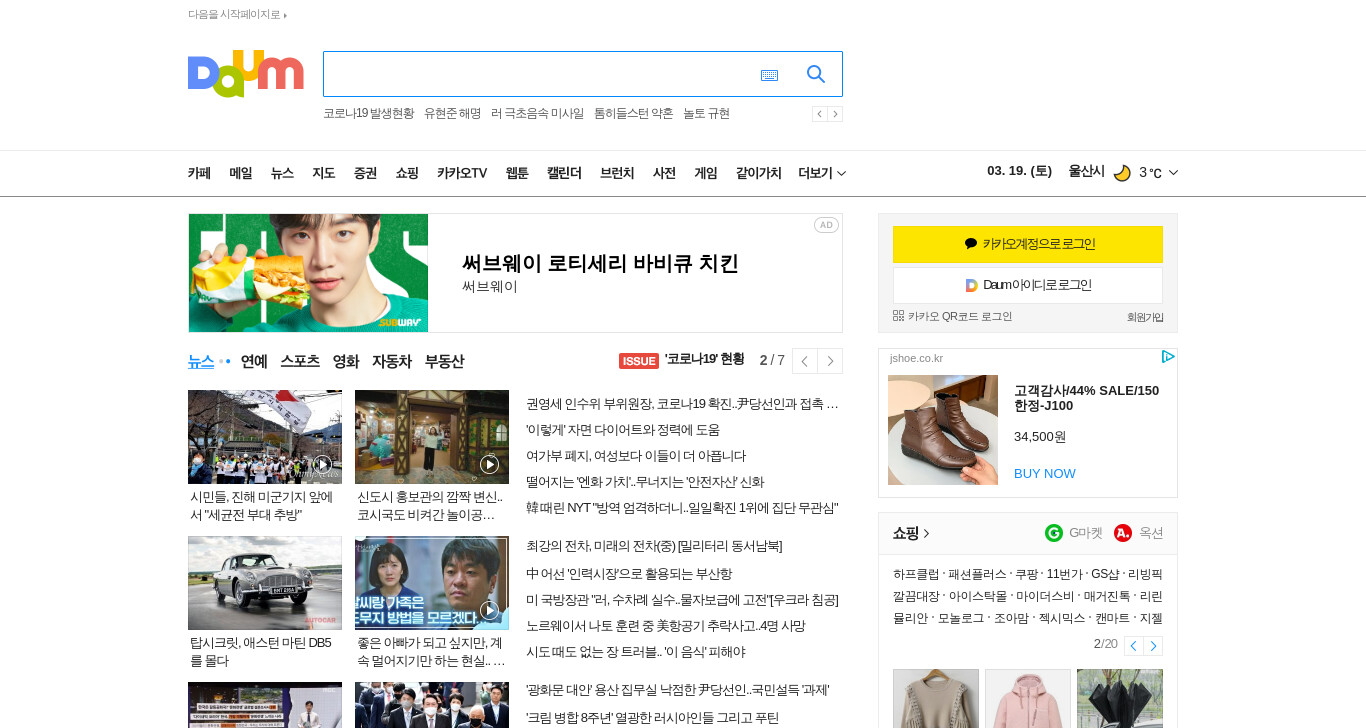
Task: Select the 영화 news tab
Action: click(346, 361)
